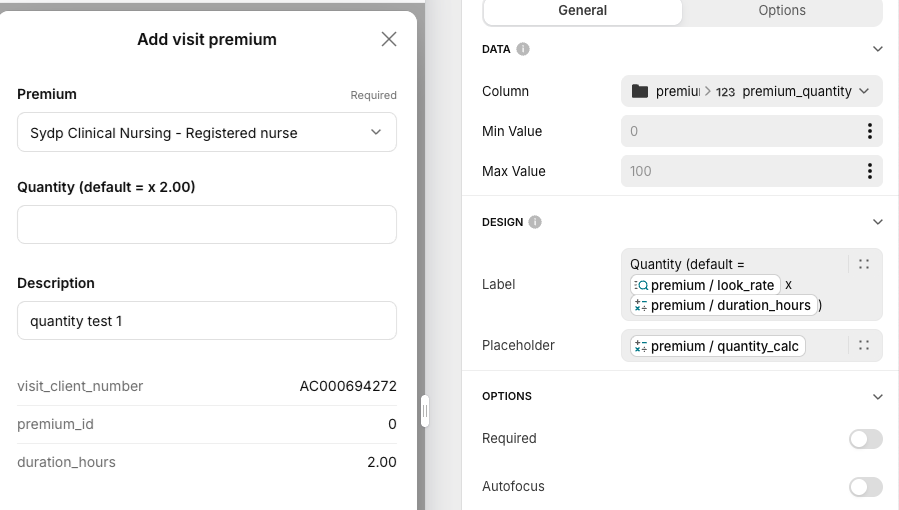Click the Label field drag handle icon
This screenshot has height=510, width=899.
[x=864, y=264]
